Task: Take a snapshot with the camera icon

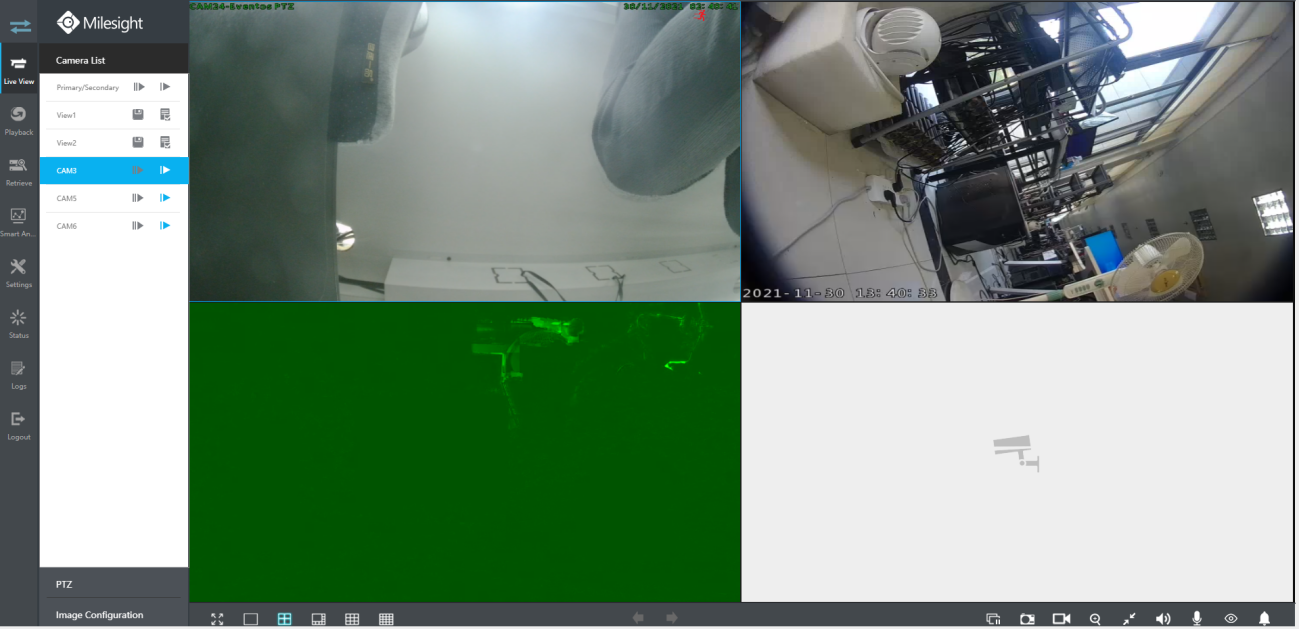Action: (x=1027, y=619)
